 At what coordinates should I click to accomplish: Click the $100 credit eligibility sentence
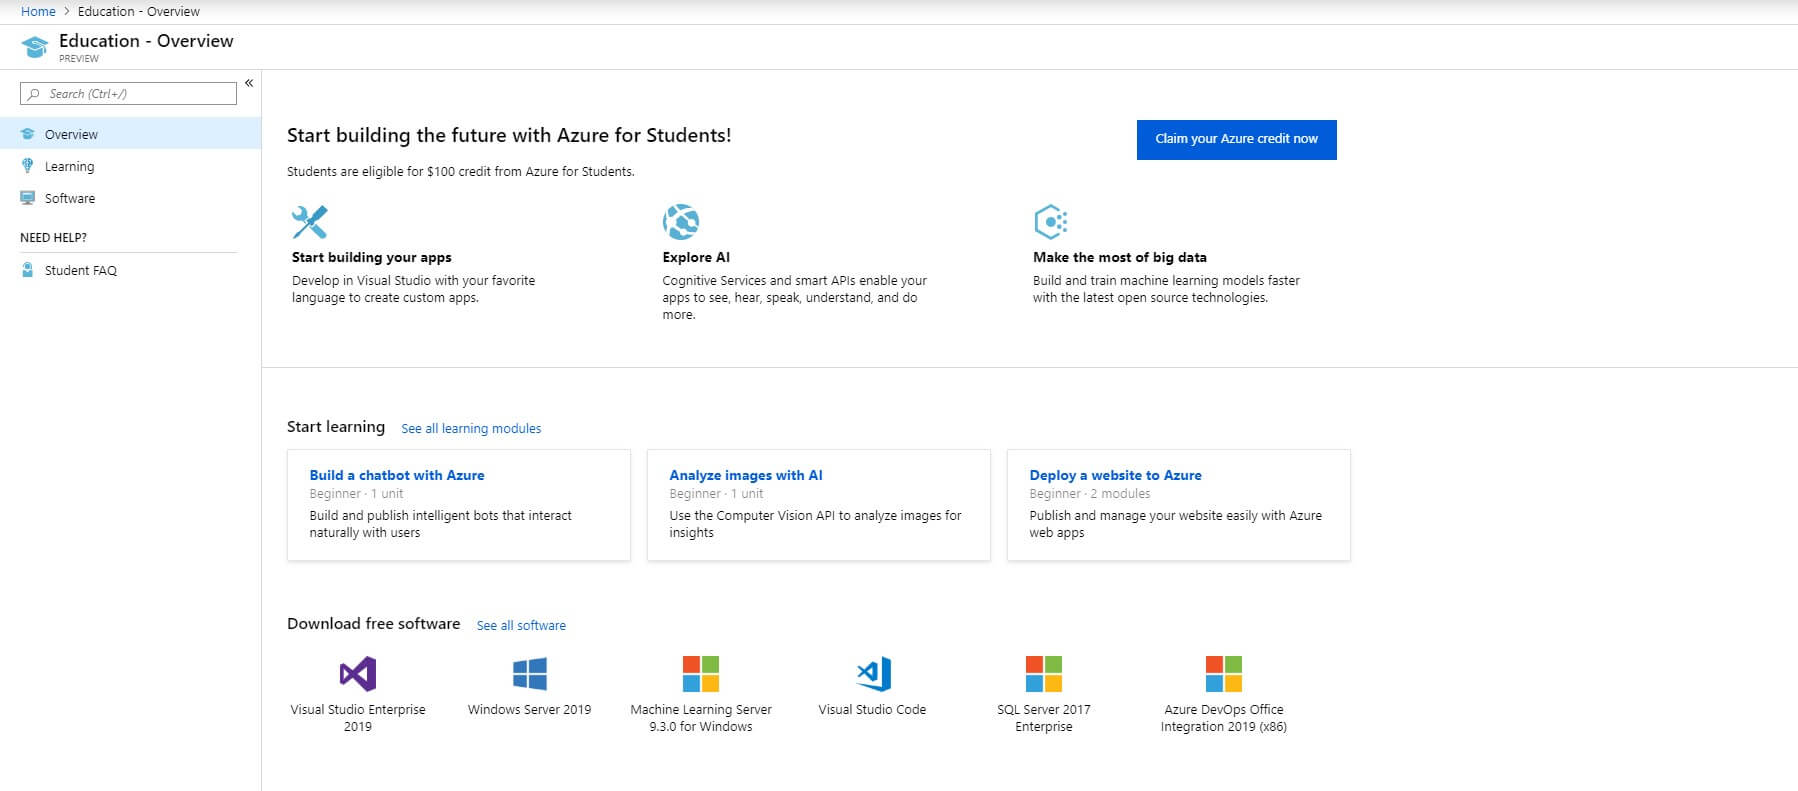point(461,172)
